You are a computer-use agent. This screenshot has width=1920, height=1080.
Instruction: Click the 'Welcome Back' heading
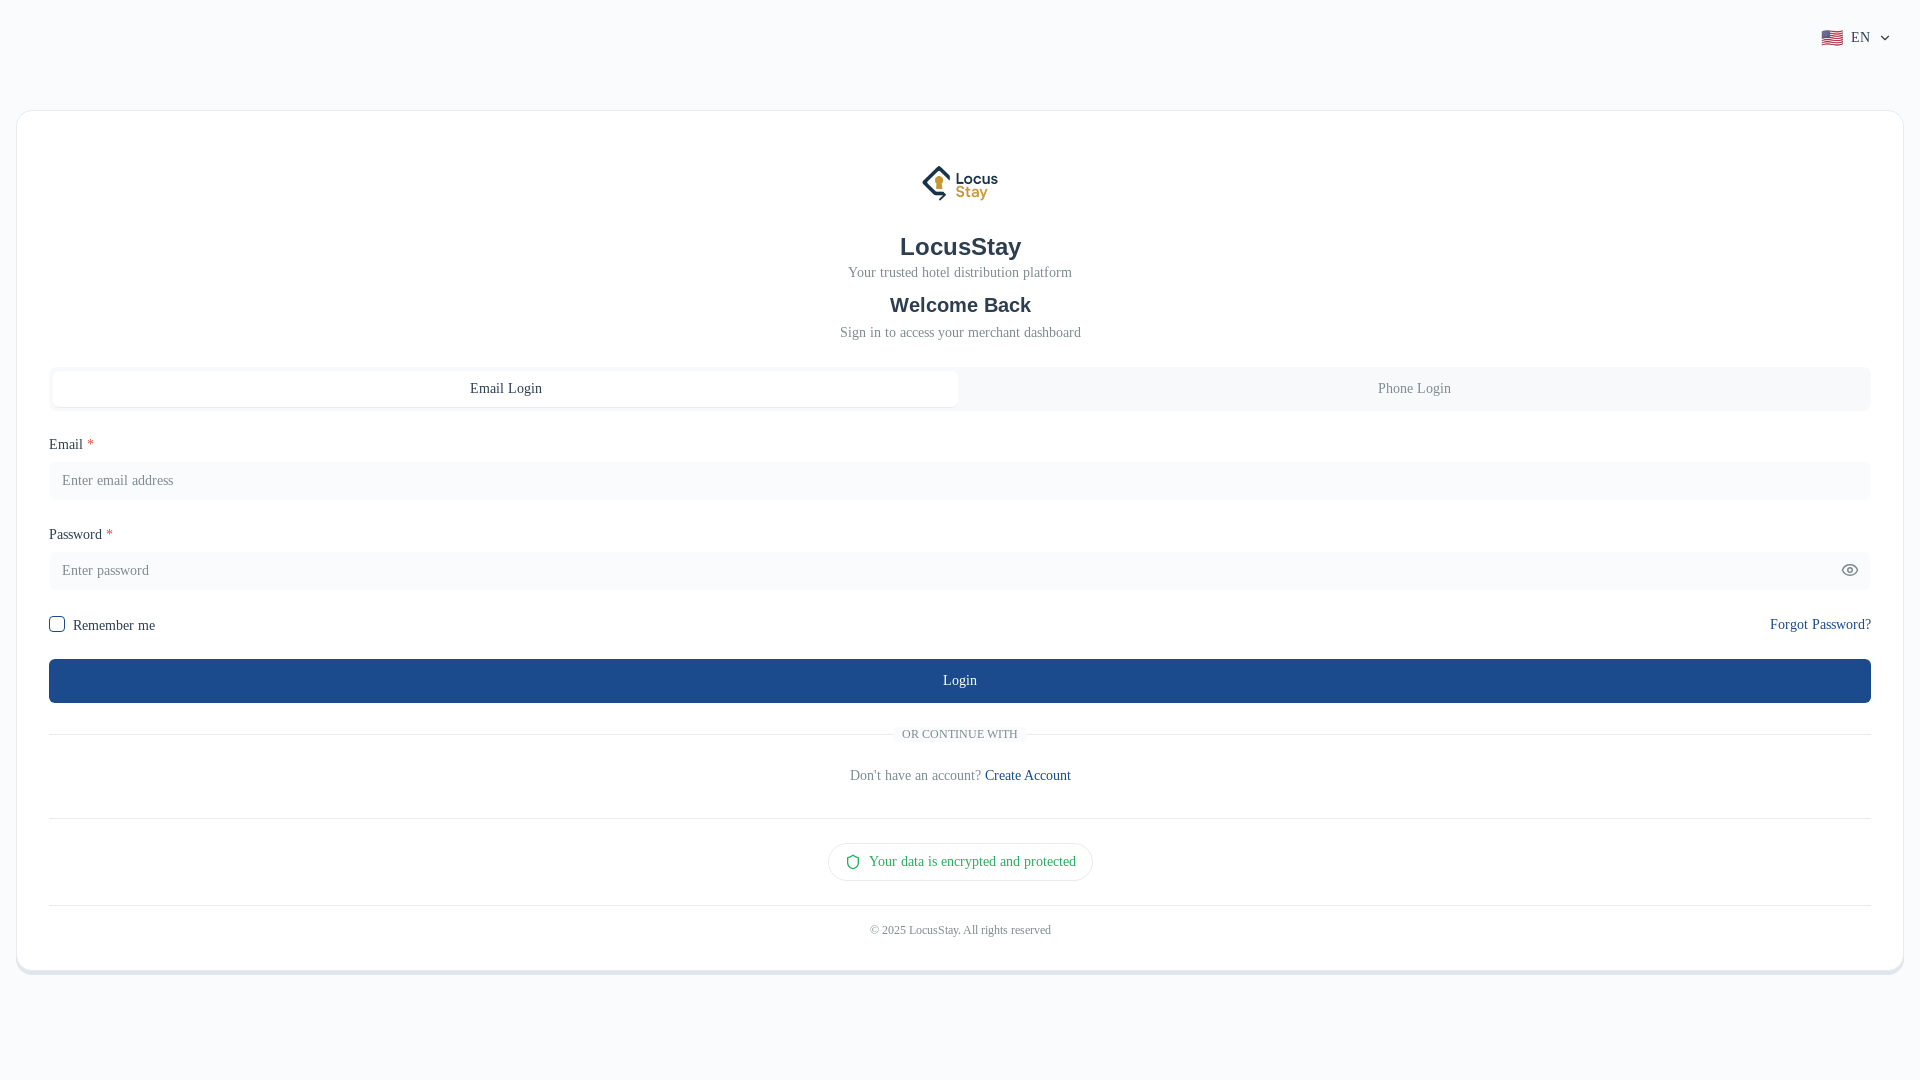(x=960, y=305)
